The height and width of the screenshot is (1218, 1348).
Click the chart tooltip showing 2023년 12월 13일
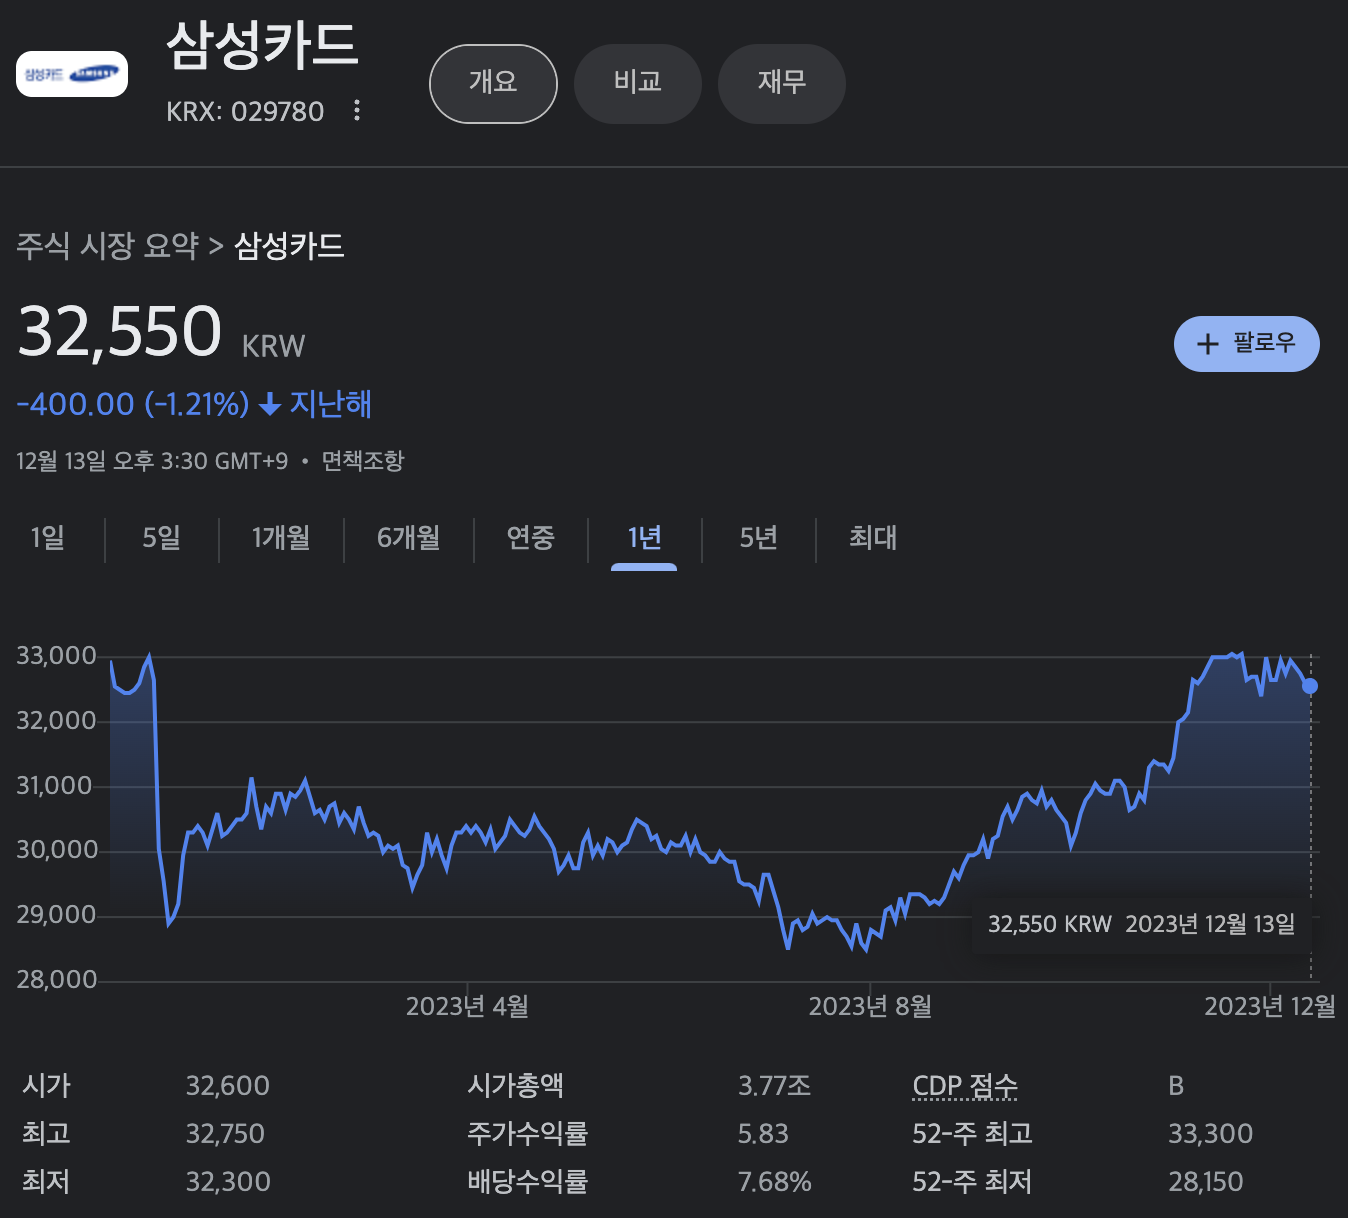coord(1141,924)
